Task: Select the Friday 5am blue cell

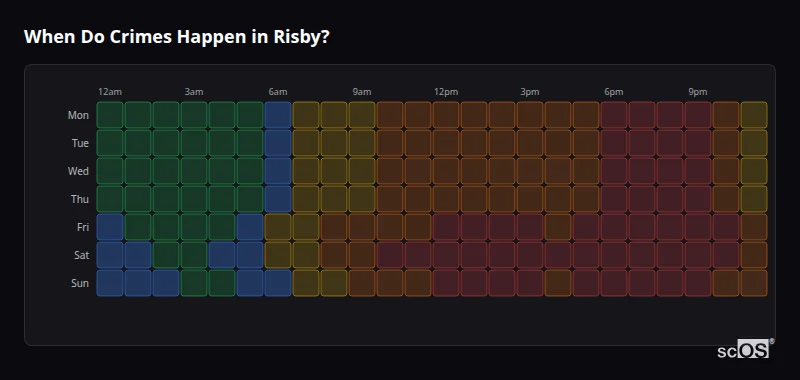Action: coord(250,227)
